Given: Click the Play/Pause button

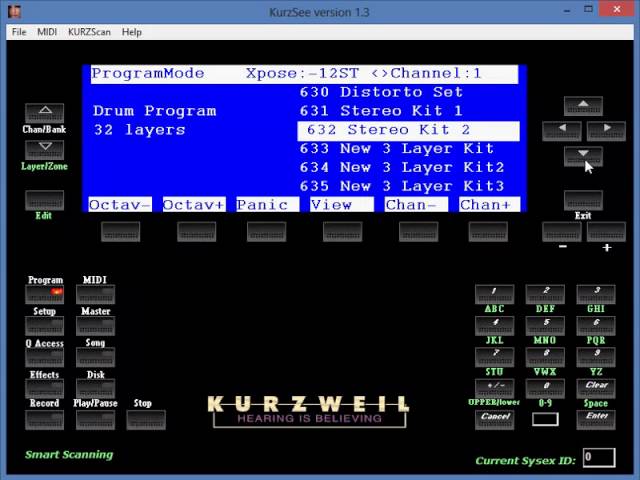Looking at the screenshot, I should click(96, 420).
